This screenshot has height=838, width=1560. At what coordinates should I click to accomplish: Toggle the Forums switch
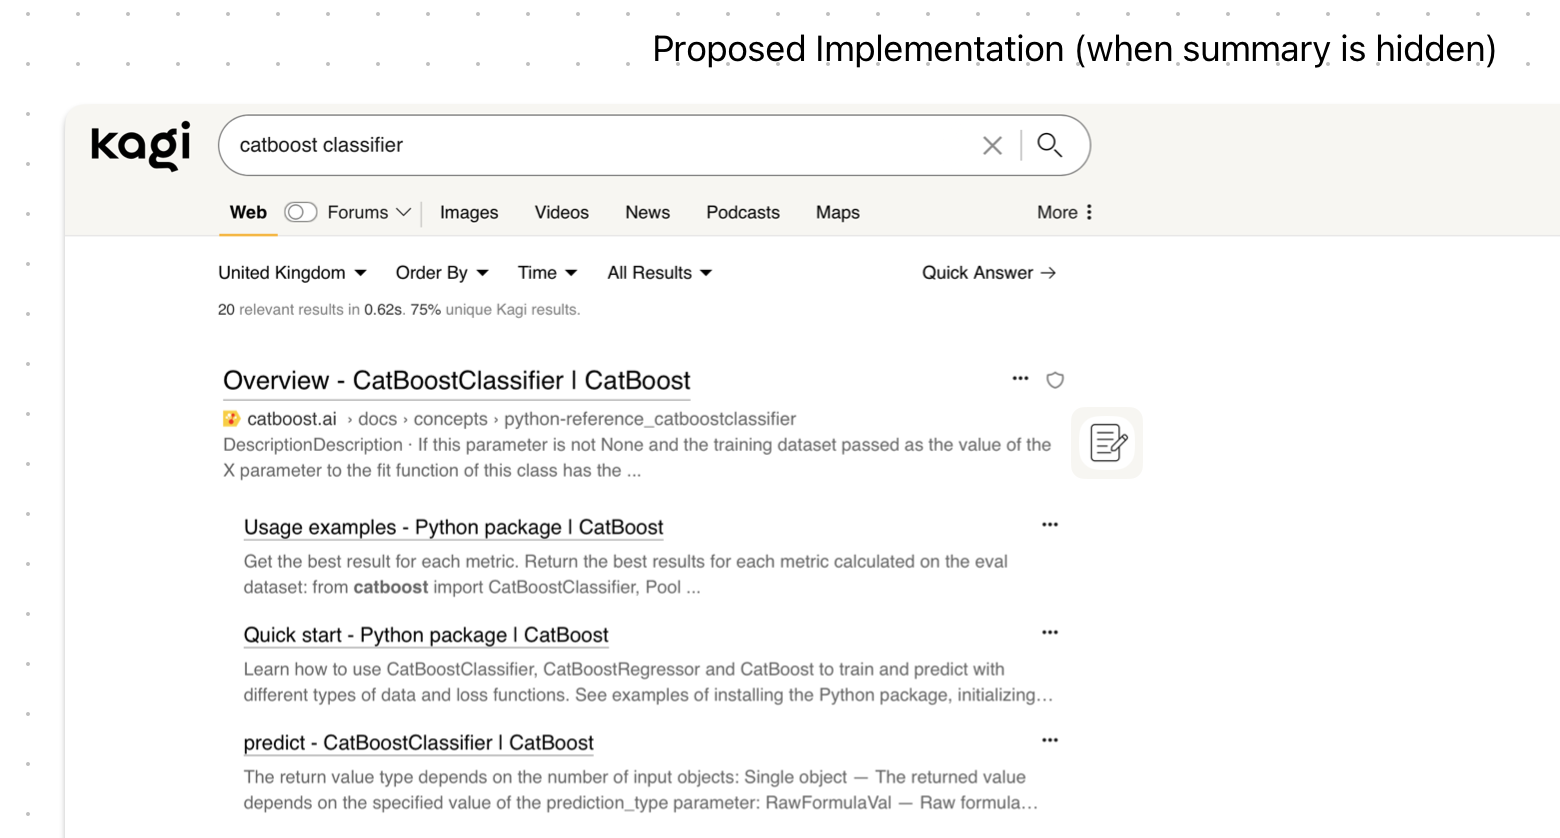tap(300, 212)
